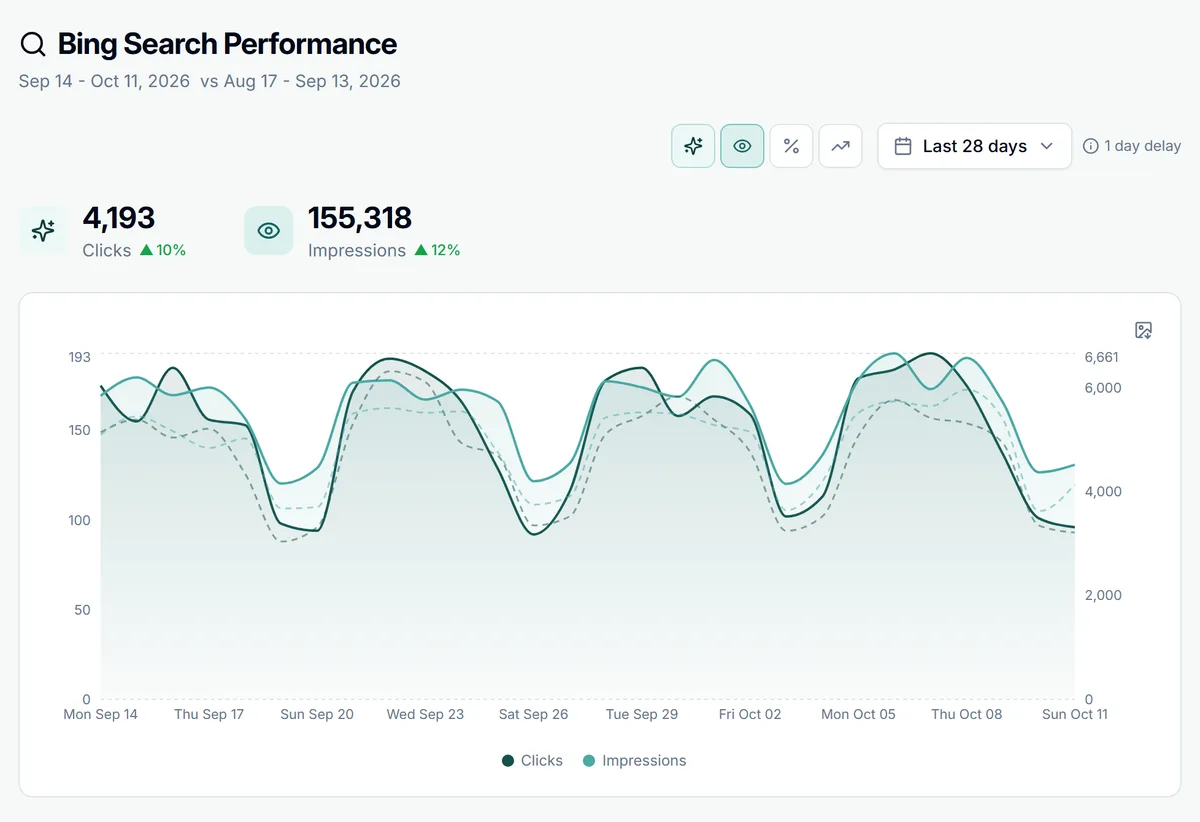Click the eye icon tile beside 155,318
This screenshot has width=1200, height=822.
(x=268, y=231)
